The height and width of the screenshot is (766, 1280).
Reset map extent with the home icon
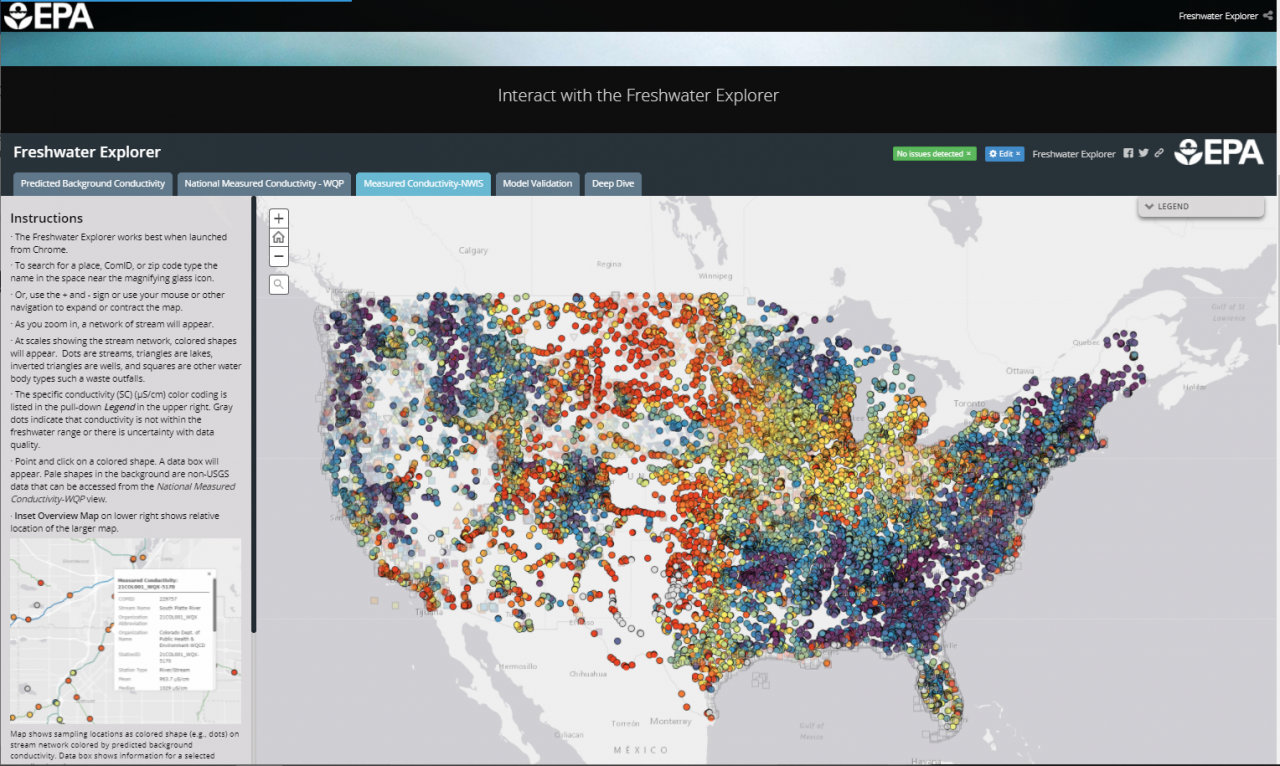coord(278,238)
